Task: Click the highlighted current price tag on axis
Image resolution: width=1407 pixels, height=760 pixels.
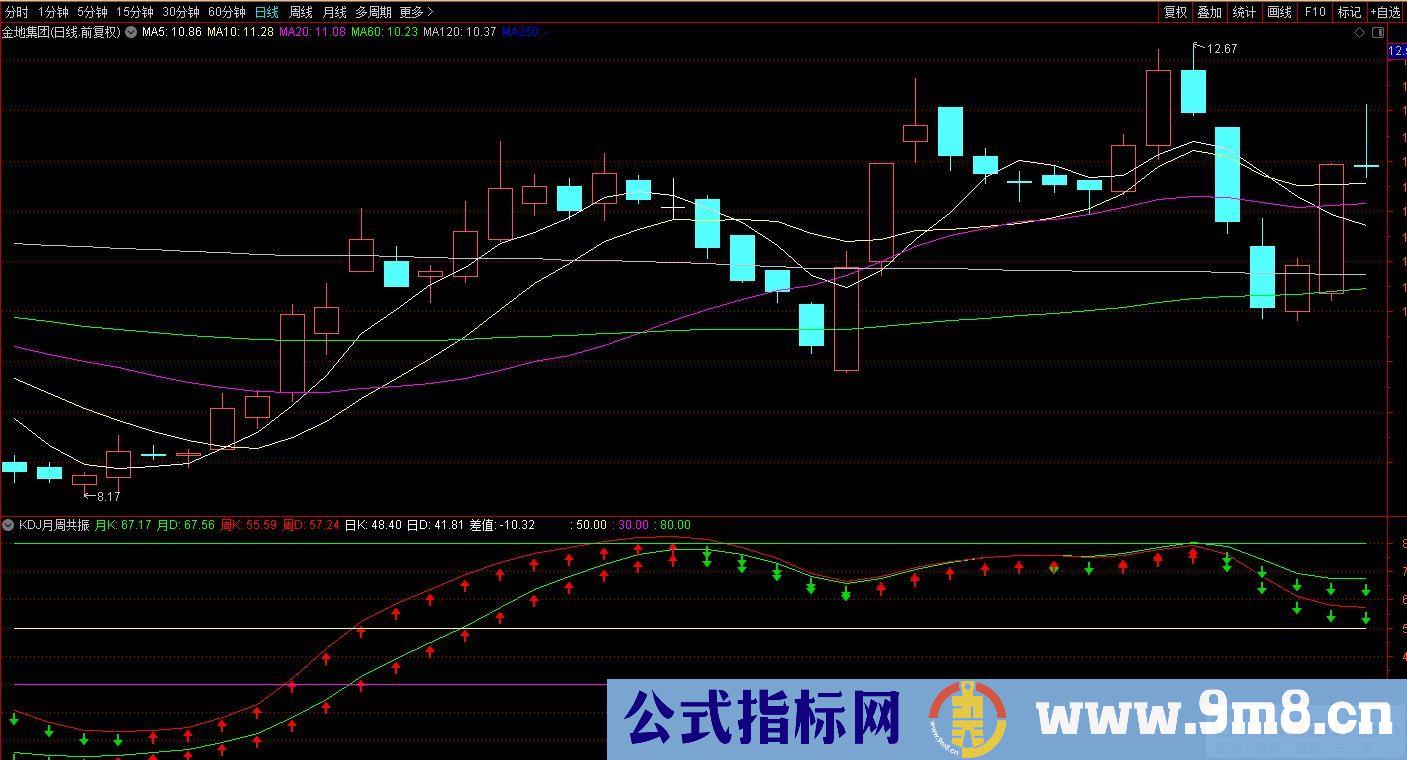Action: (x=1398, y=50)
